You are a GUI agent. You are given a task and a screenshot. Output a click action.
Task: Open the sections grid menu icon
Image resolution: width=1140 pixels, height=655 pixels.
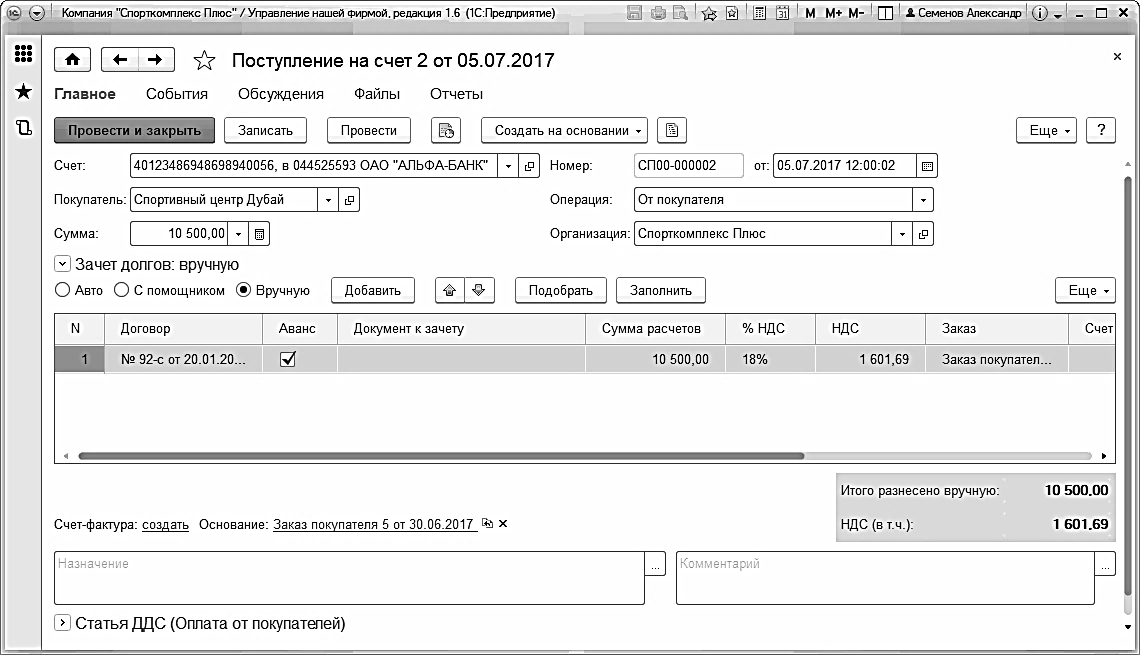[x=23, y=53]
